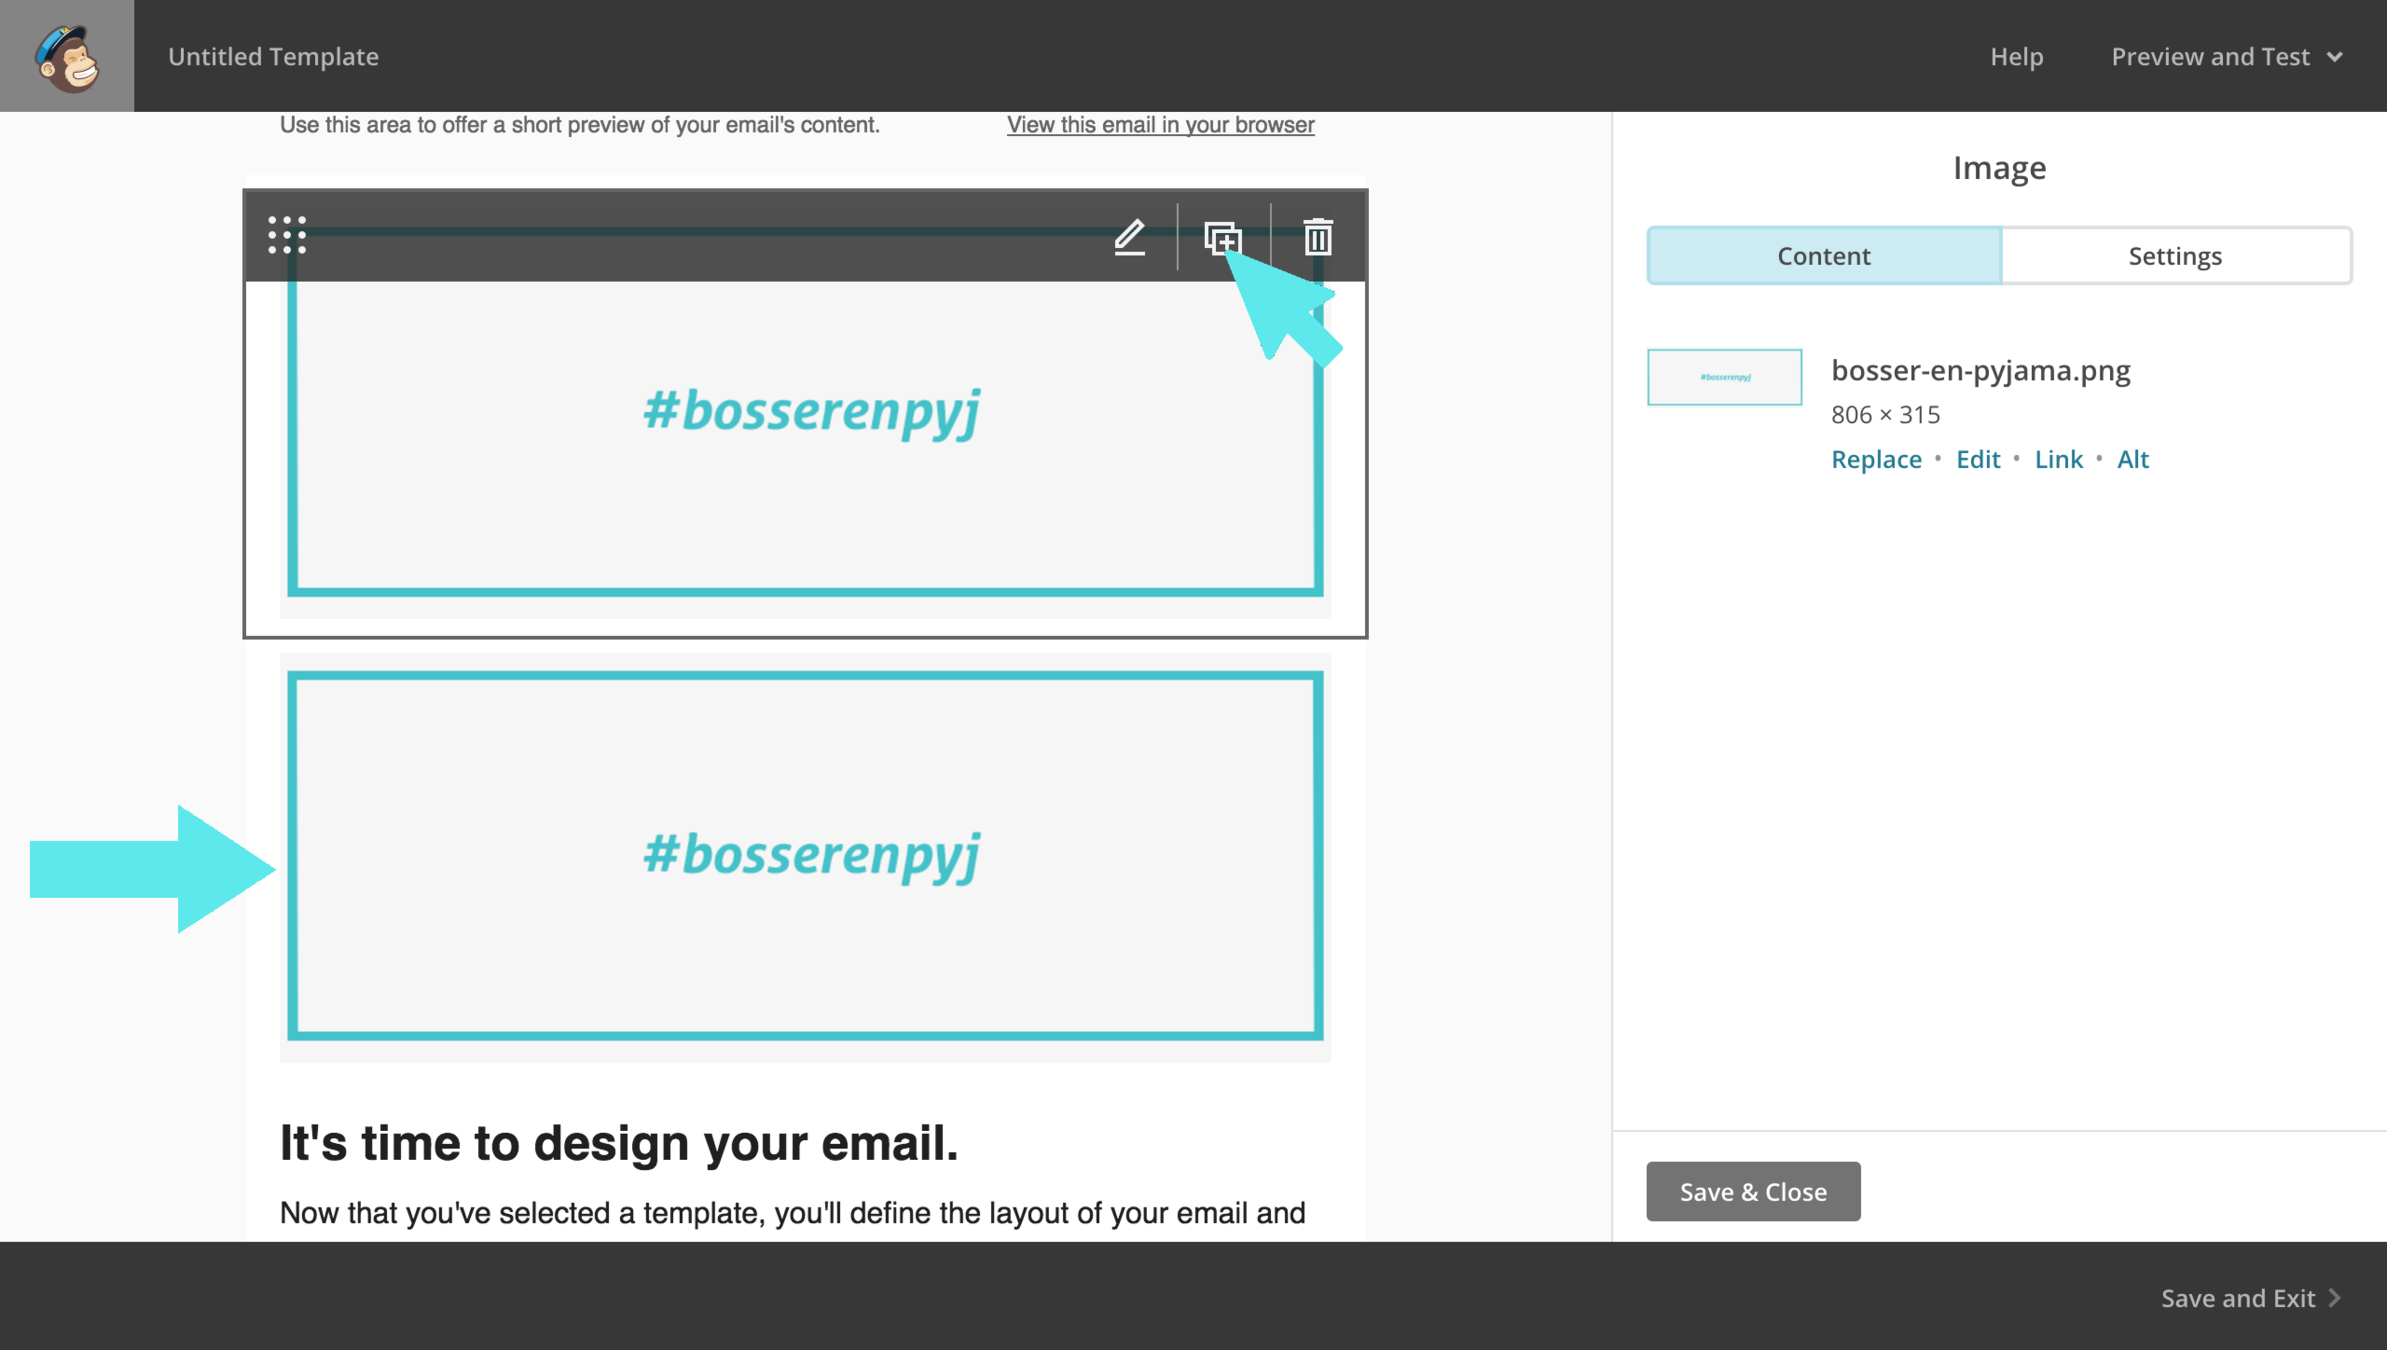This screenshot has width=2387, height=1350.
Task: Switch to the Settings tab
Action: 2175,256
